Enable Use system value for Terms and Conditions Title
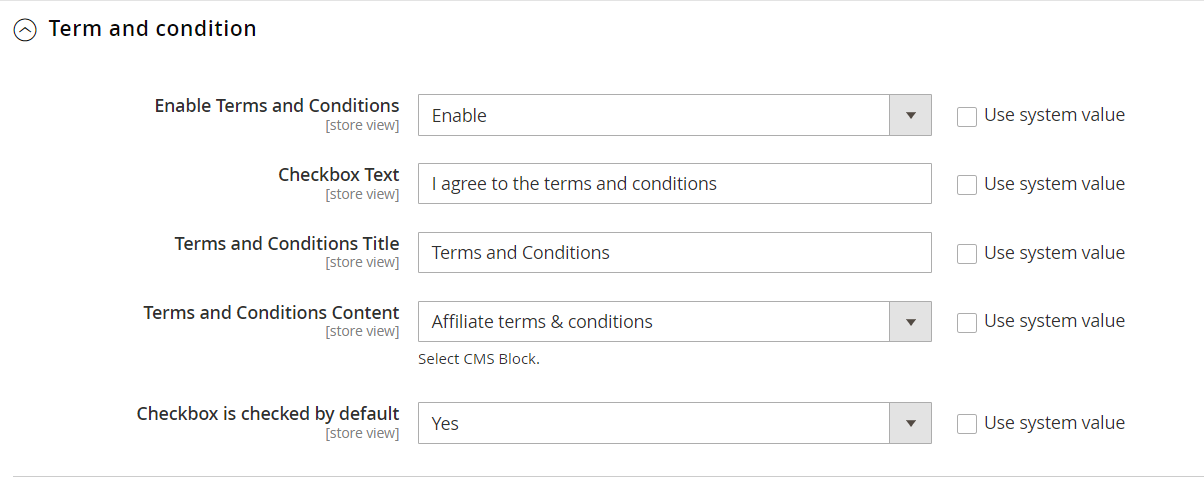 pos(967,254)
